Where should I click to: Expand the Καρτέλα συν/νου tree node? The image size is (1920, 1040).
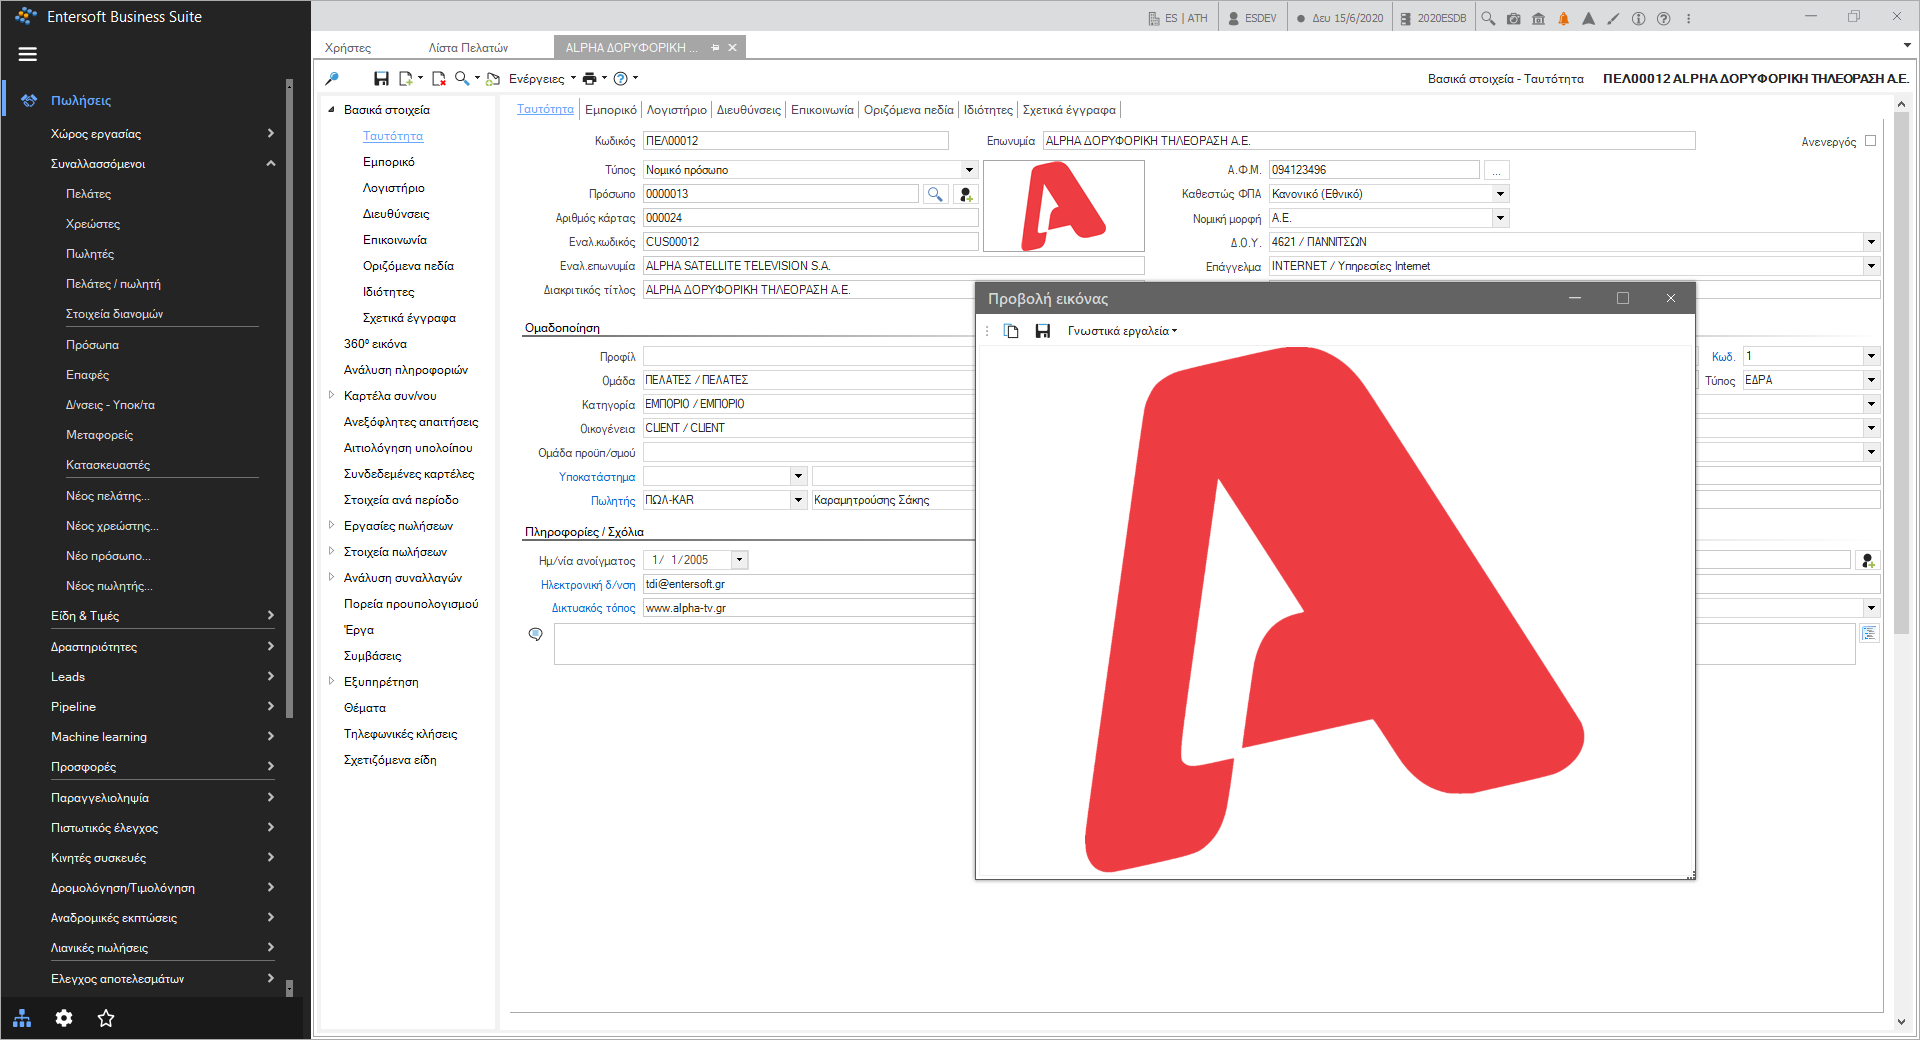pyautogui.click(x=331, y=395)
